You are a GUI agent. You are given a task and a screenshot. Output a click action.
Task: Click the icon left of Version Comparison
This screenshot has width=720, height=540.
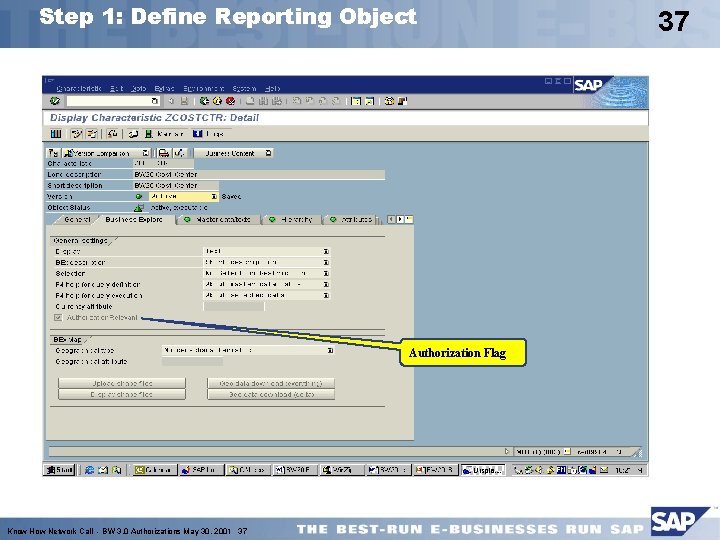[x=53, y=153]
